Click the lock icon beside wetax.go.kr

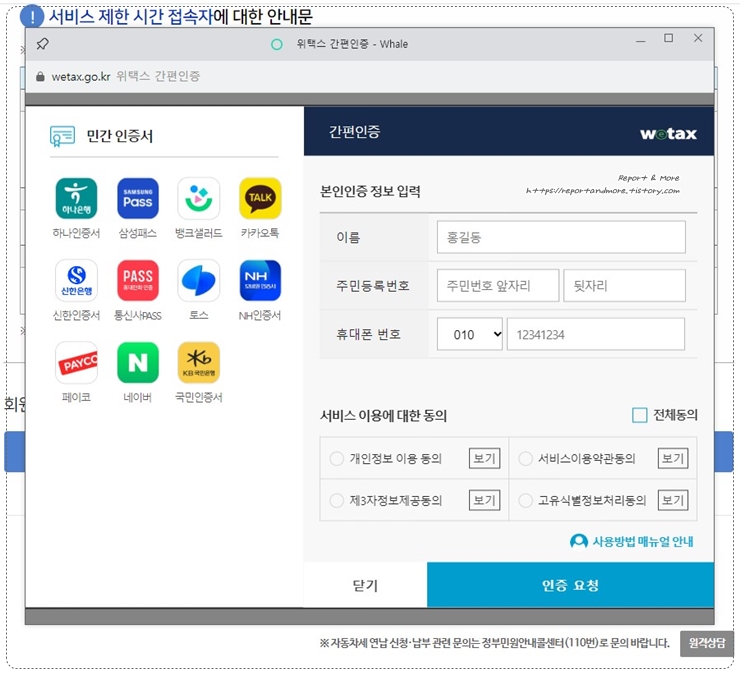tap(40, 76)
